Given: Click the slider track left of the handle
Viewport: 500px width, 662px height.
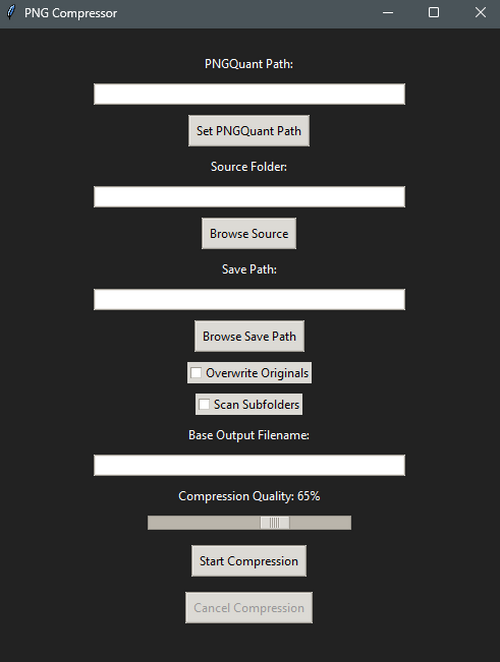Looking at the screenshot, I should pos(204,523).
